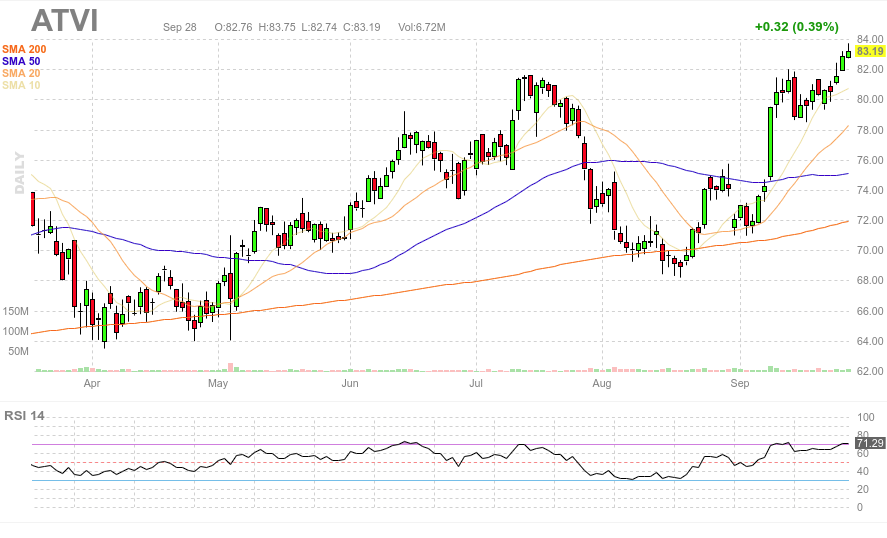Click the RSI 40 scale label

tap(863, 471)
